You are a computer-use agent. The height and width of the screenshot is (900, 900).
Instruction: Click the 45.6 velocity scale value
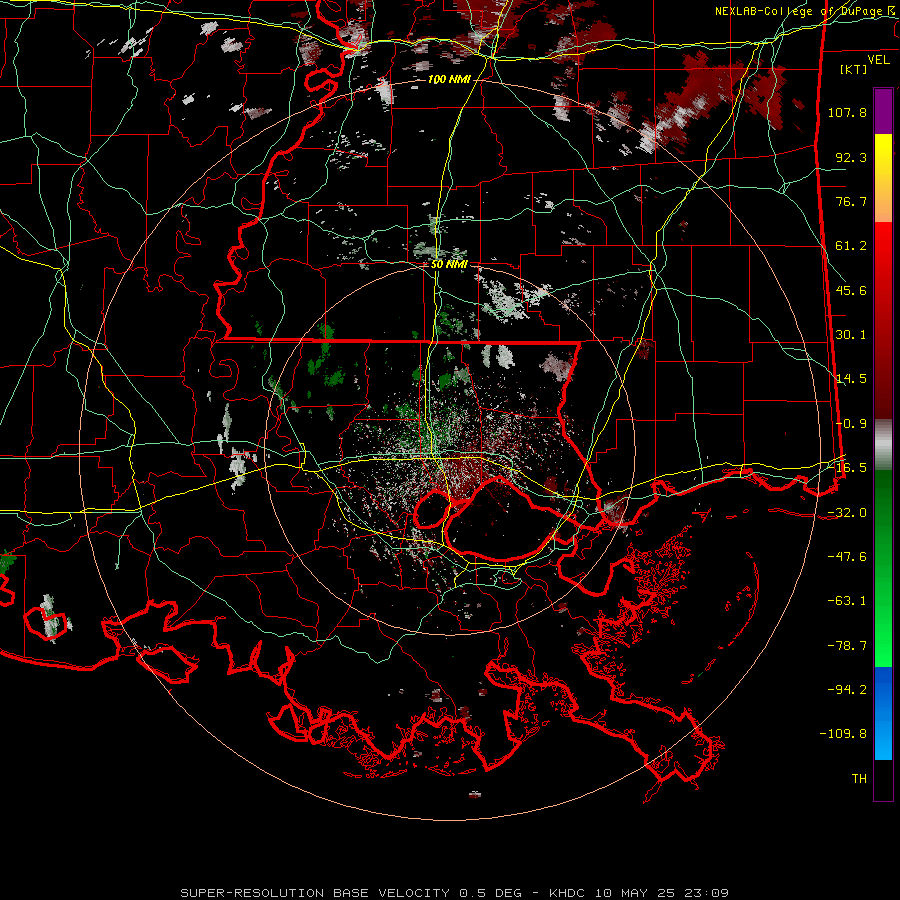(x=851, y=290)
